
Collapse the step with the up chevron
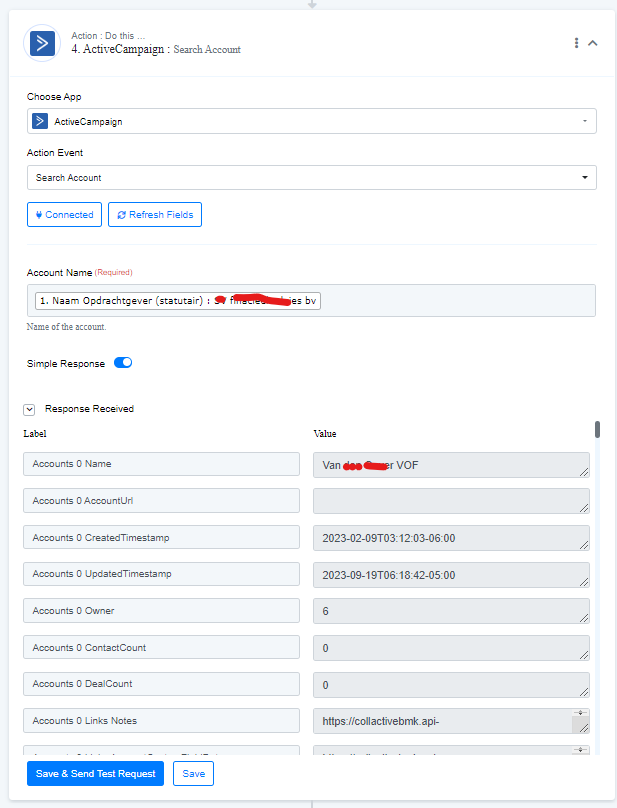click(593, 43)
